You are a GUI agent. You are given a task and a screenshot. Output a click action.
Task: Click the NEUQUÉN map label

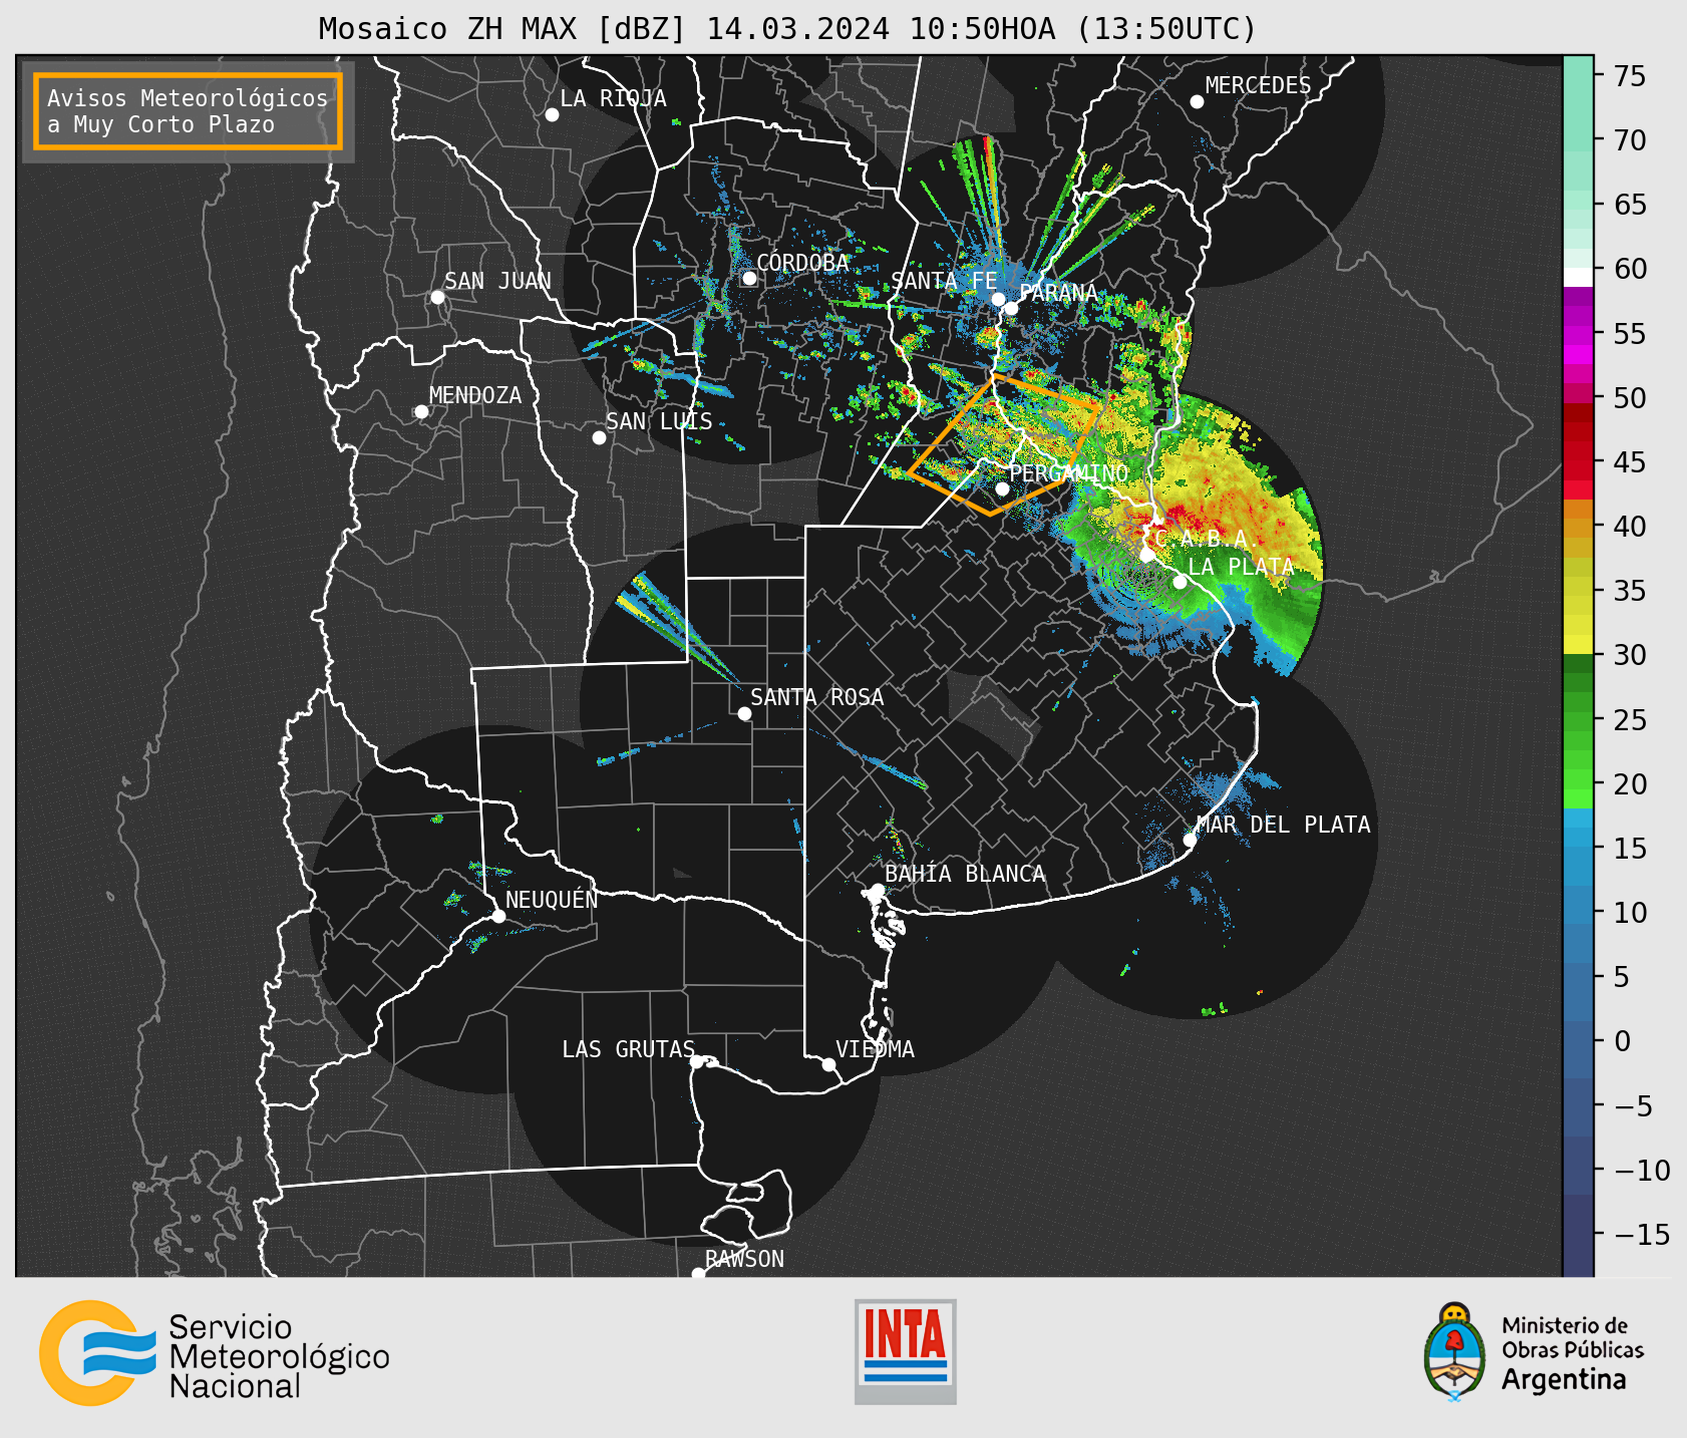click(552, 899)
